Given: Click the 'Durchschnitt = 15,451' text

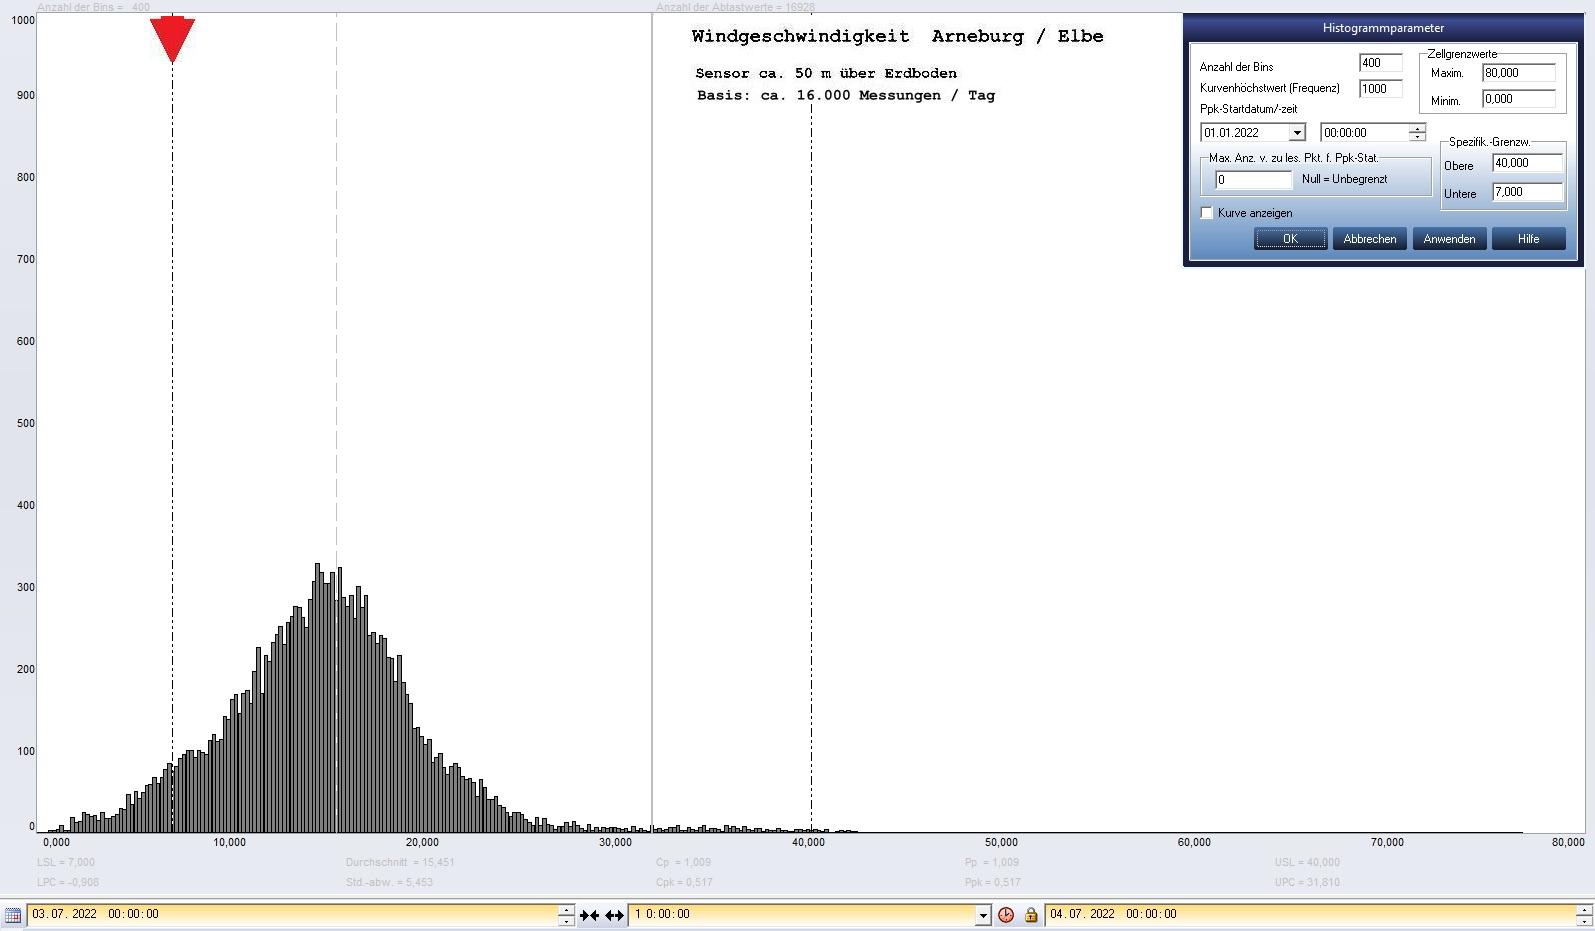Looking at the screenshot, I should pos(400,862).
